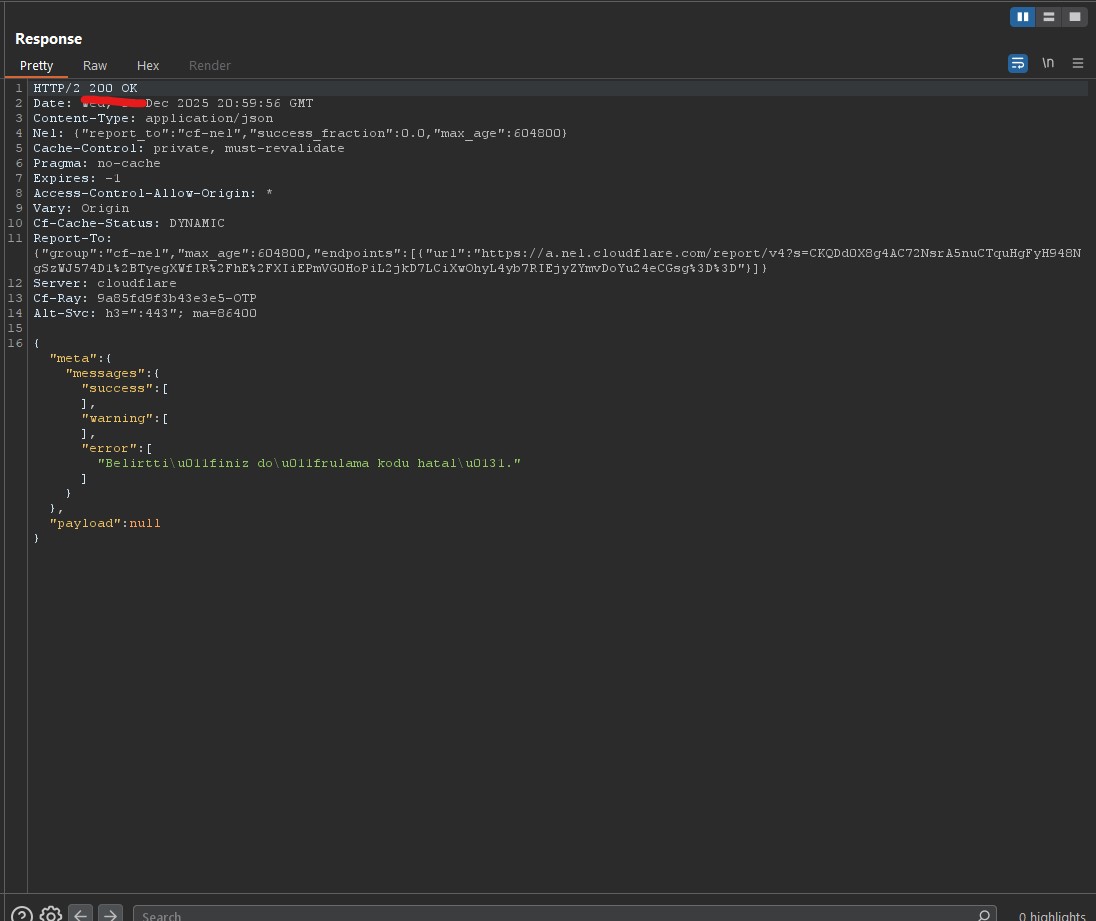Click line number 11 in the gutter

click(x=15, y=238)
